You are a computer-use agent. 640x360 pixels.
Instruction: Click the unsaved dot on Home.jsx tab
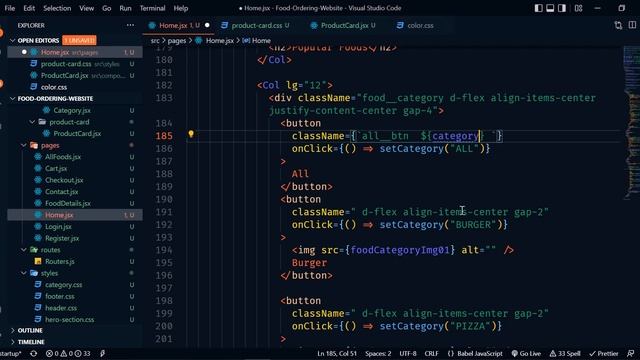[x=207, y=25]
